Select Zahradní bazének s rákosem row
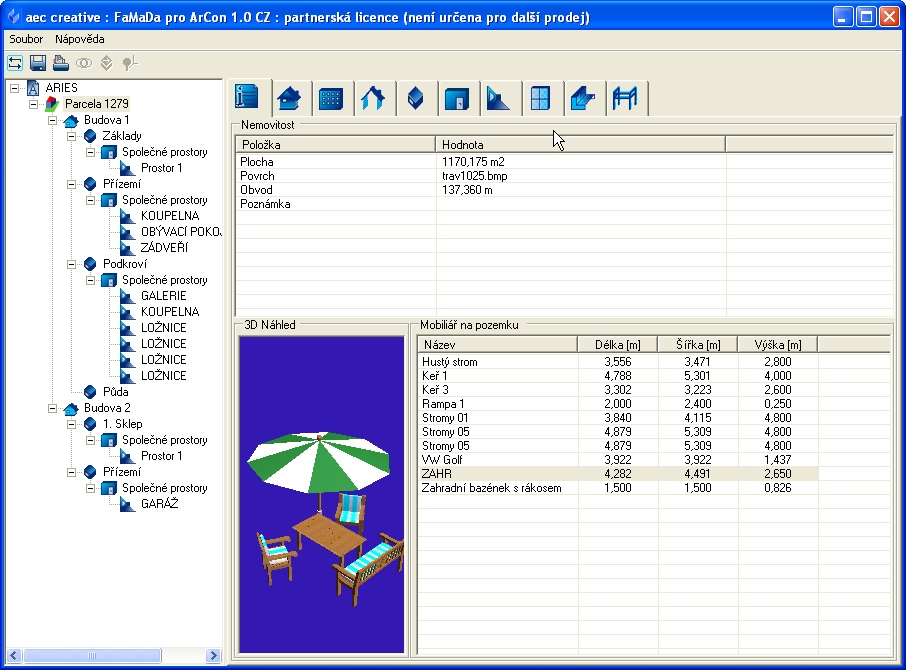 coord(618,488)
